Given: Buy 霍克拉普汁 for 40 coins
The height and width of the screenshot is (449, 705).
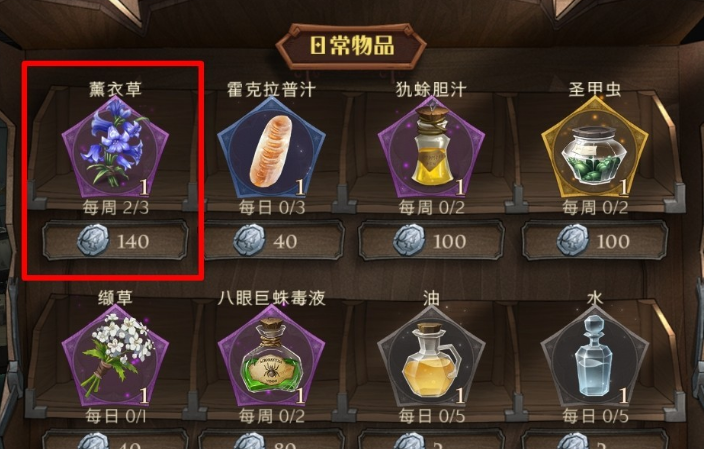Looking at the screenshot, I should point(271,240).
